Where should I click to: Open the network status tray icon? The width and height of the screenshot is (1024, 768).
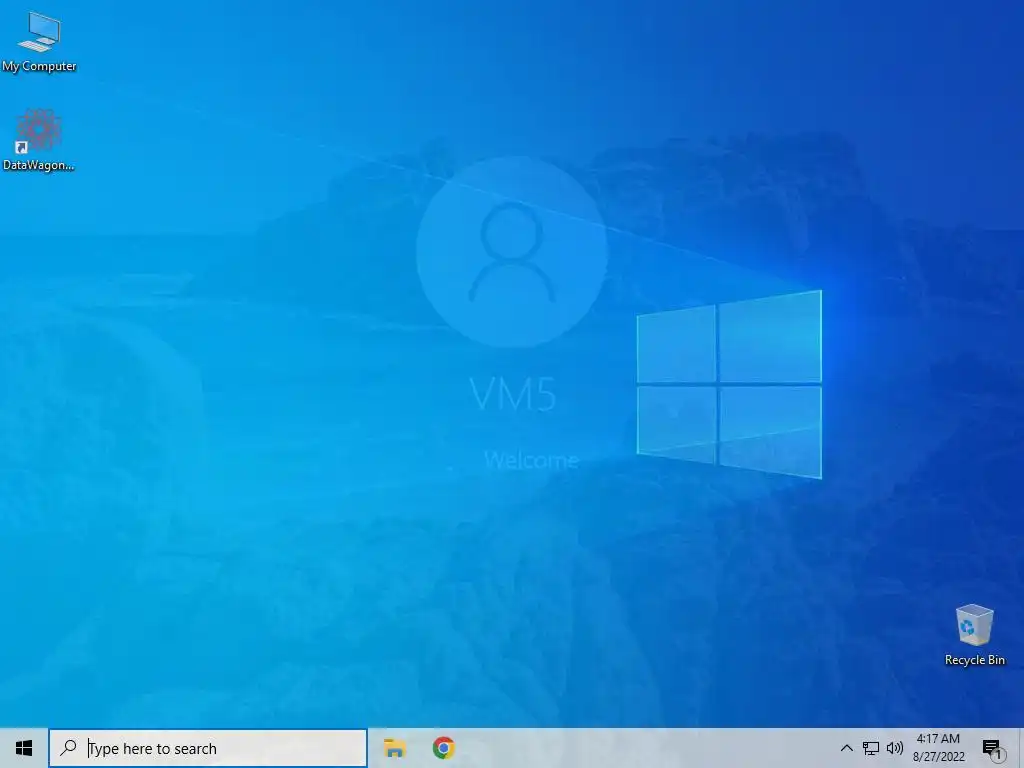pyautogui.click(x=871, y=748)
